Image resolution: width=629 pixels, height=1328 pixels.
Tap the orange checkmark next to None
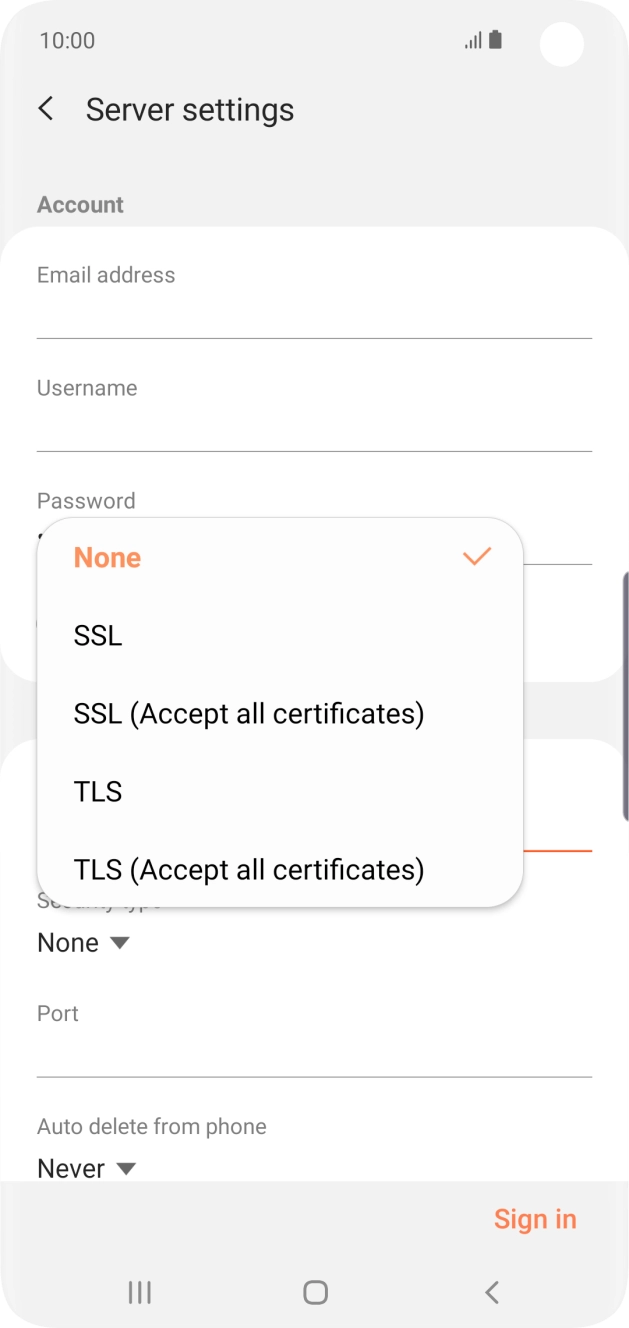[x=477, y=557]
